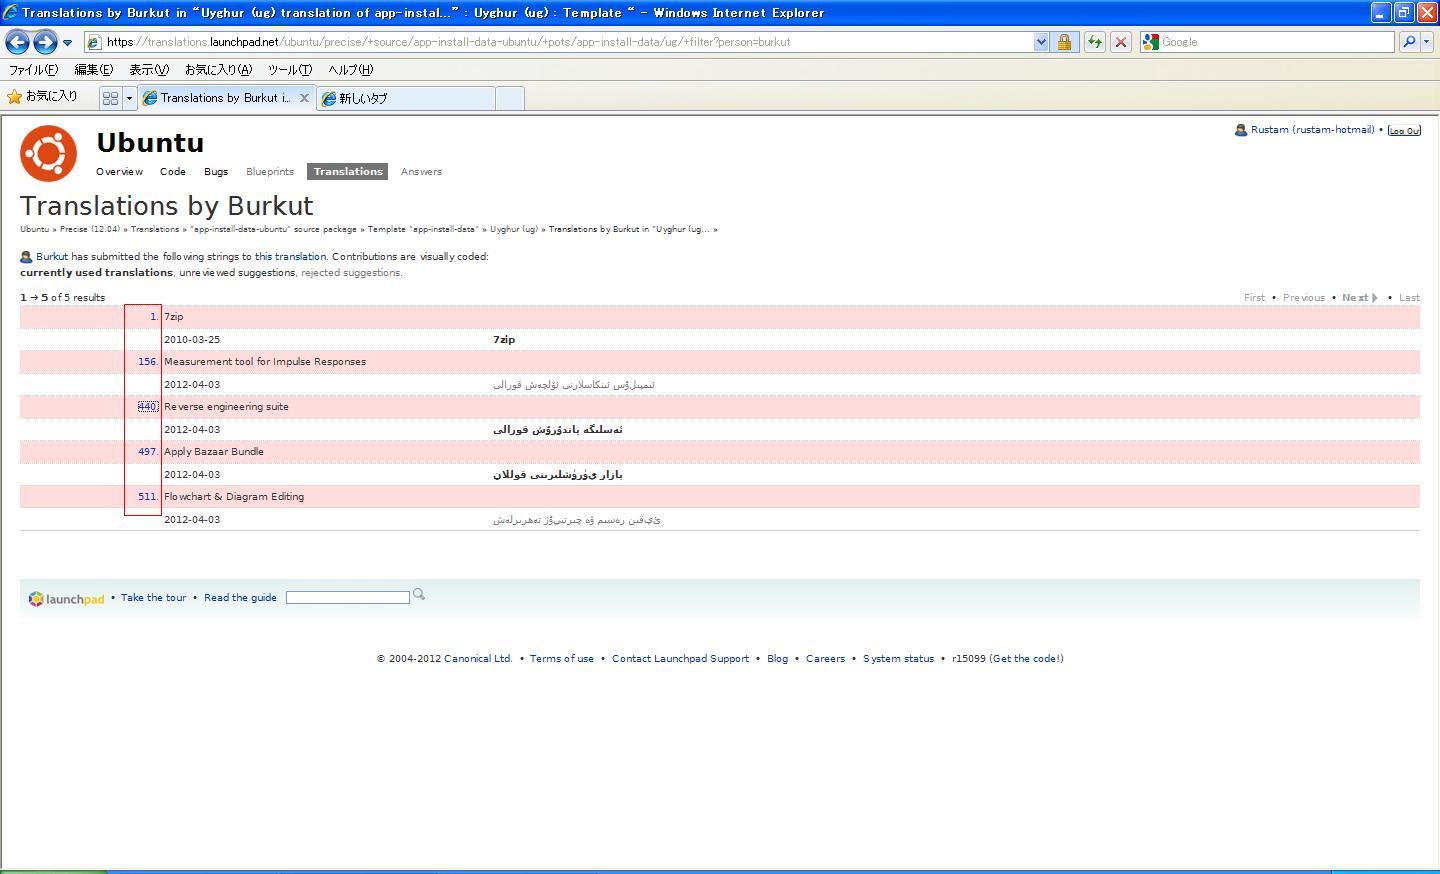
Task: Open the recent pages dropdown arrow
Action: (x=67, y=42)
